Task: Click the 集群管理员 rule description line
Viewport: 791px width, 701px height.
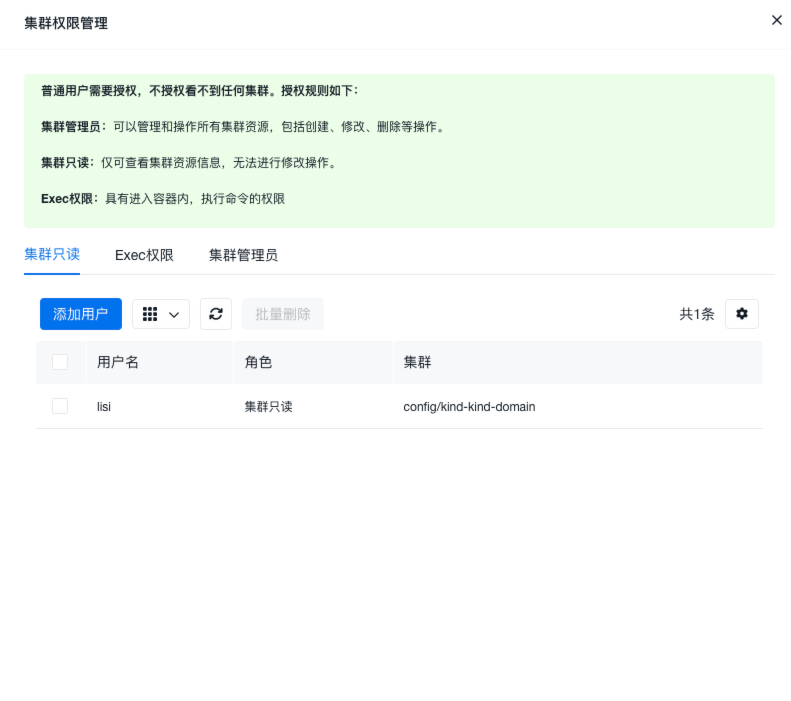Action: (x=244, y=127)
